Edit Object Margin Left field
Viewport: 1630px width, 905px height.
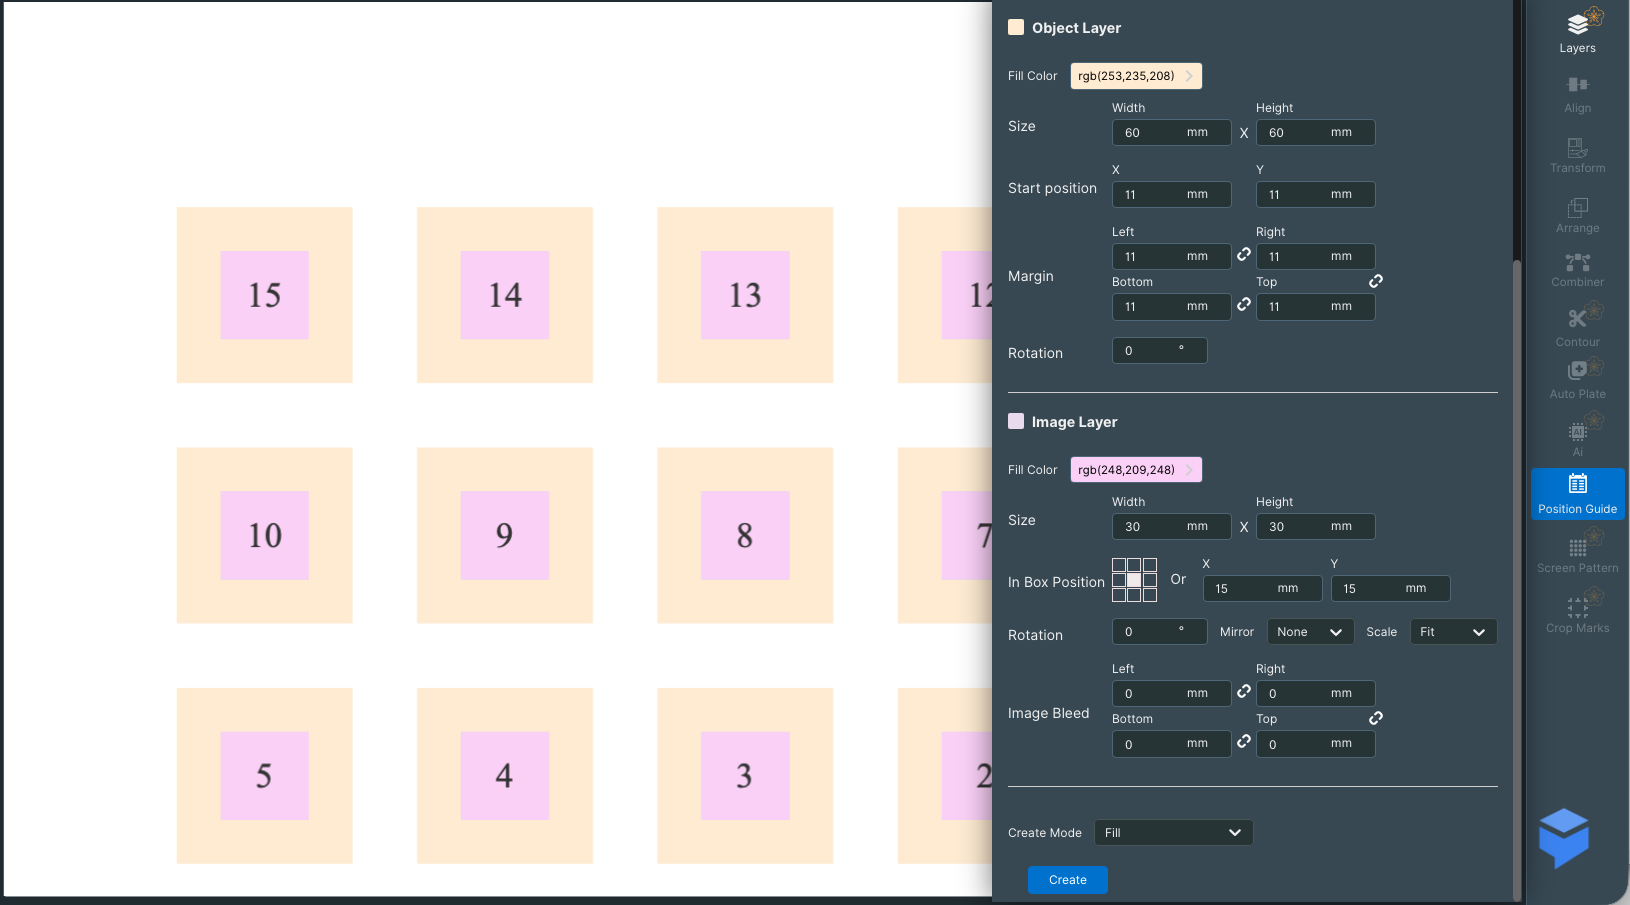(x=1171, y=257)
